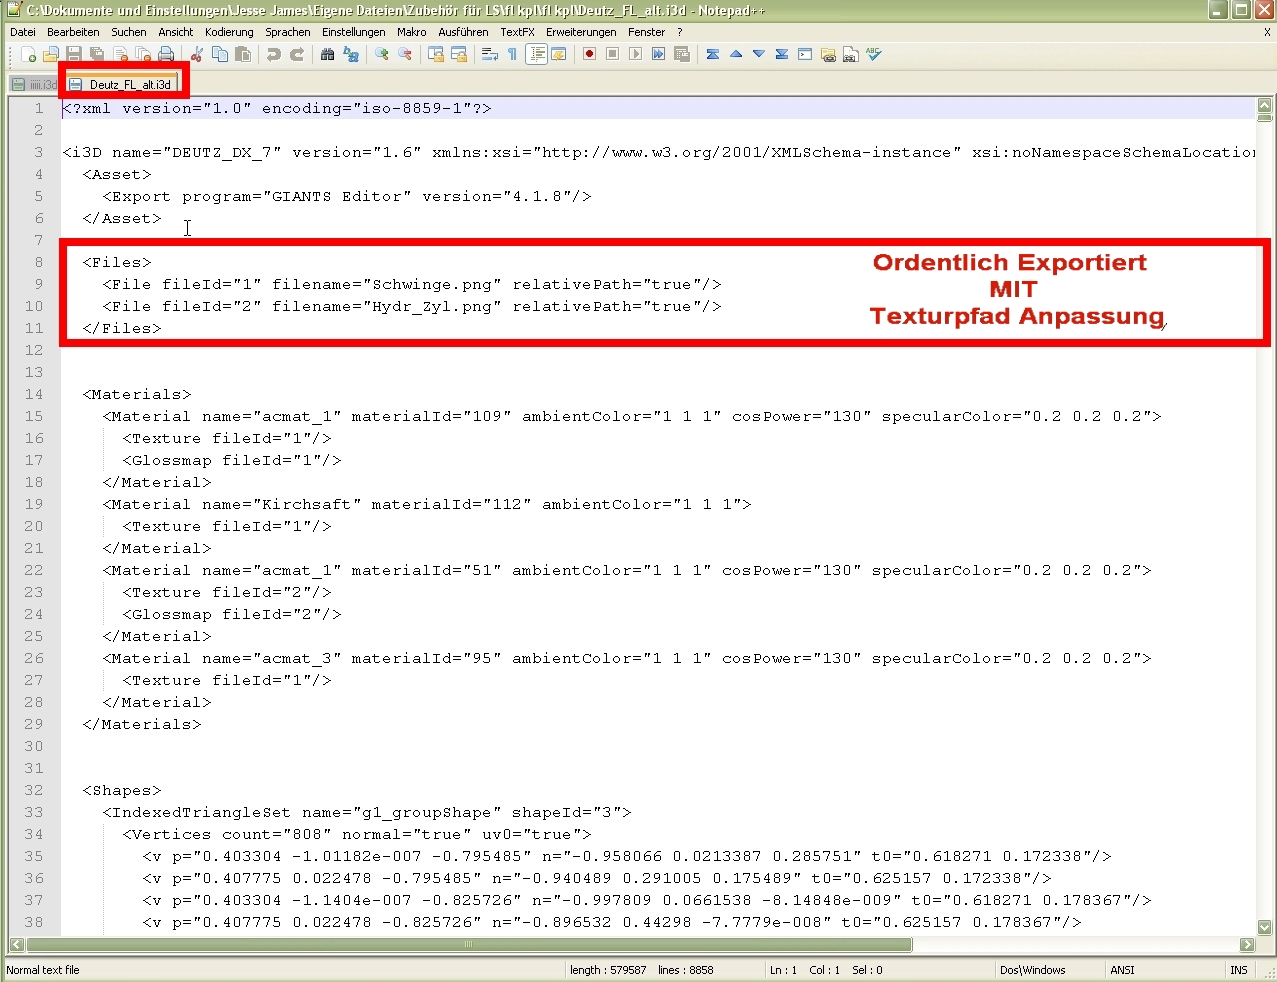The height and width of the screenshot is (982, 1277).
Task: Click the Open file folder icon
Action: (51, 54)
